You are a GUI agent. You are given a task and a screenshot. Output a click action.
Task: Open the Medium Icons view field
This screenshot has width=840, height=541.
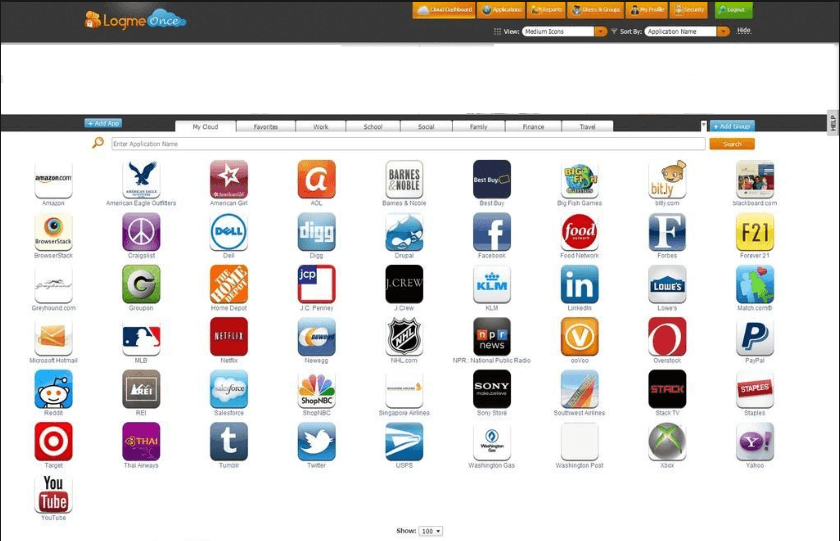pyautogui.click(x=558, y=32)
